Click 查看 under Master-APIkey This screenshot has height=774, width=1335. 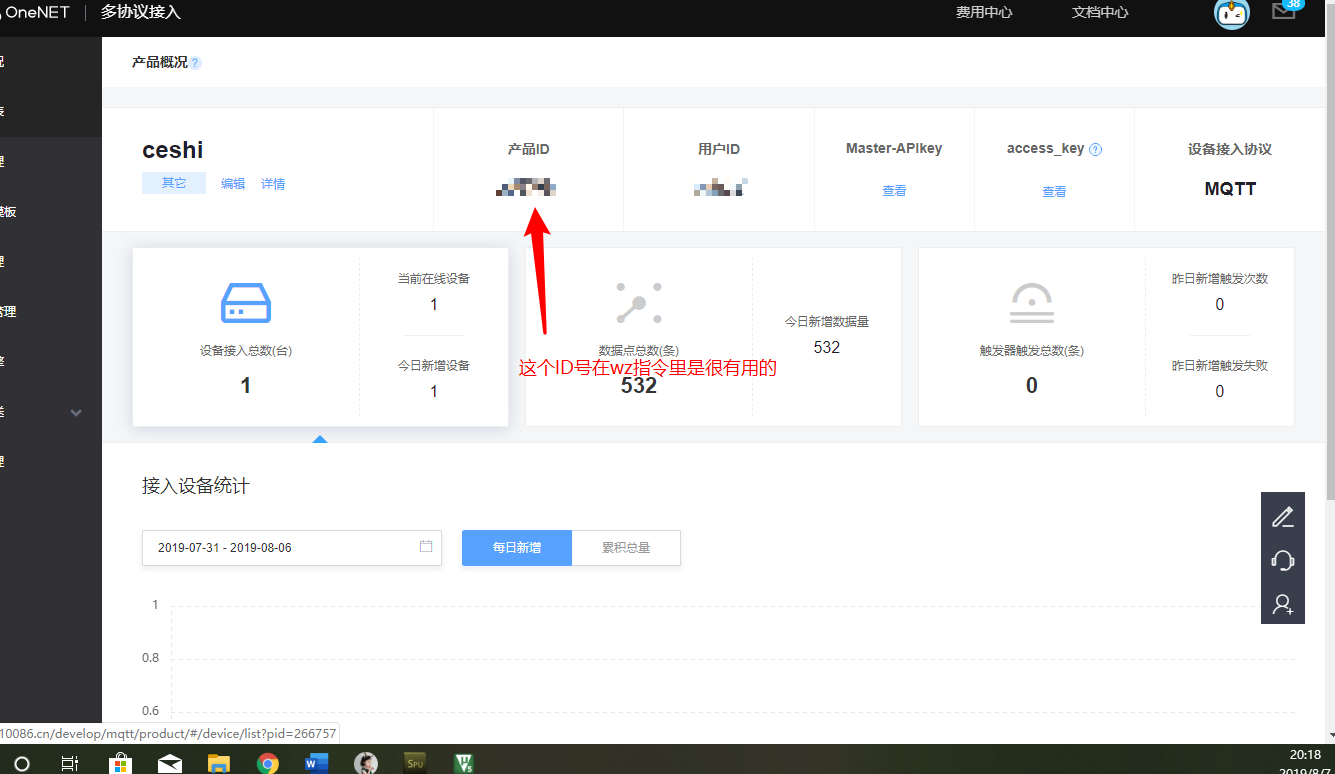(893, 190)
